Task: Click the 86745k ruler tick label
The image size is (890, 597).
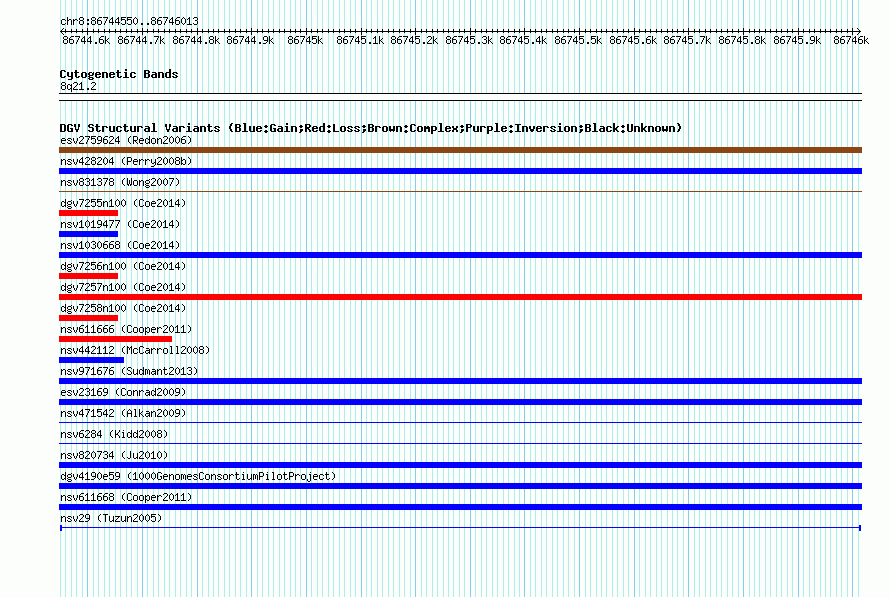Action: (x=305, y=40)
